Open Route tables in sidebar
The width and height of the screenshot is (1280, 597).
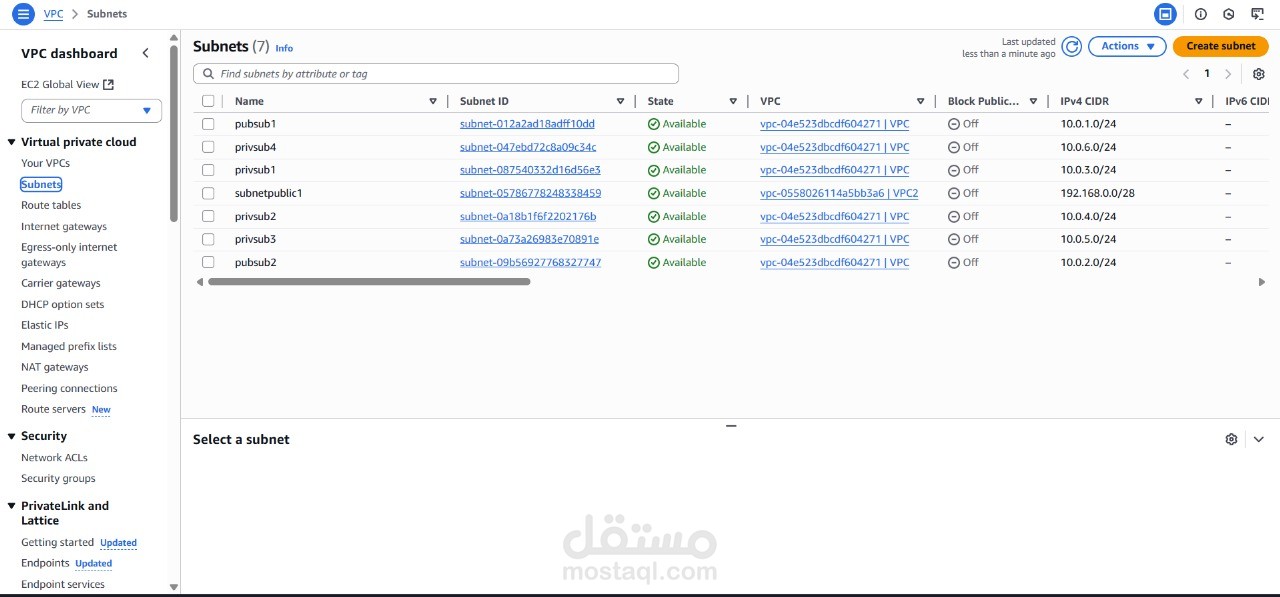point(51,205)
